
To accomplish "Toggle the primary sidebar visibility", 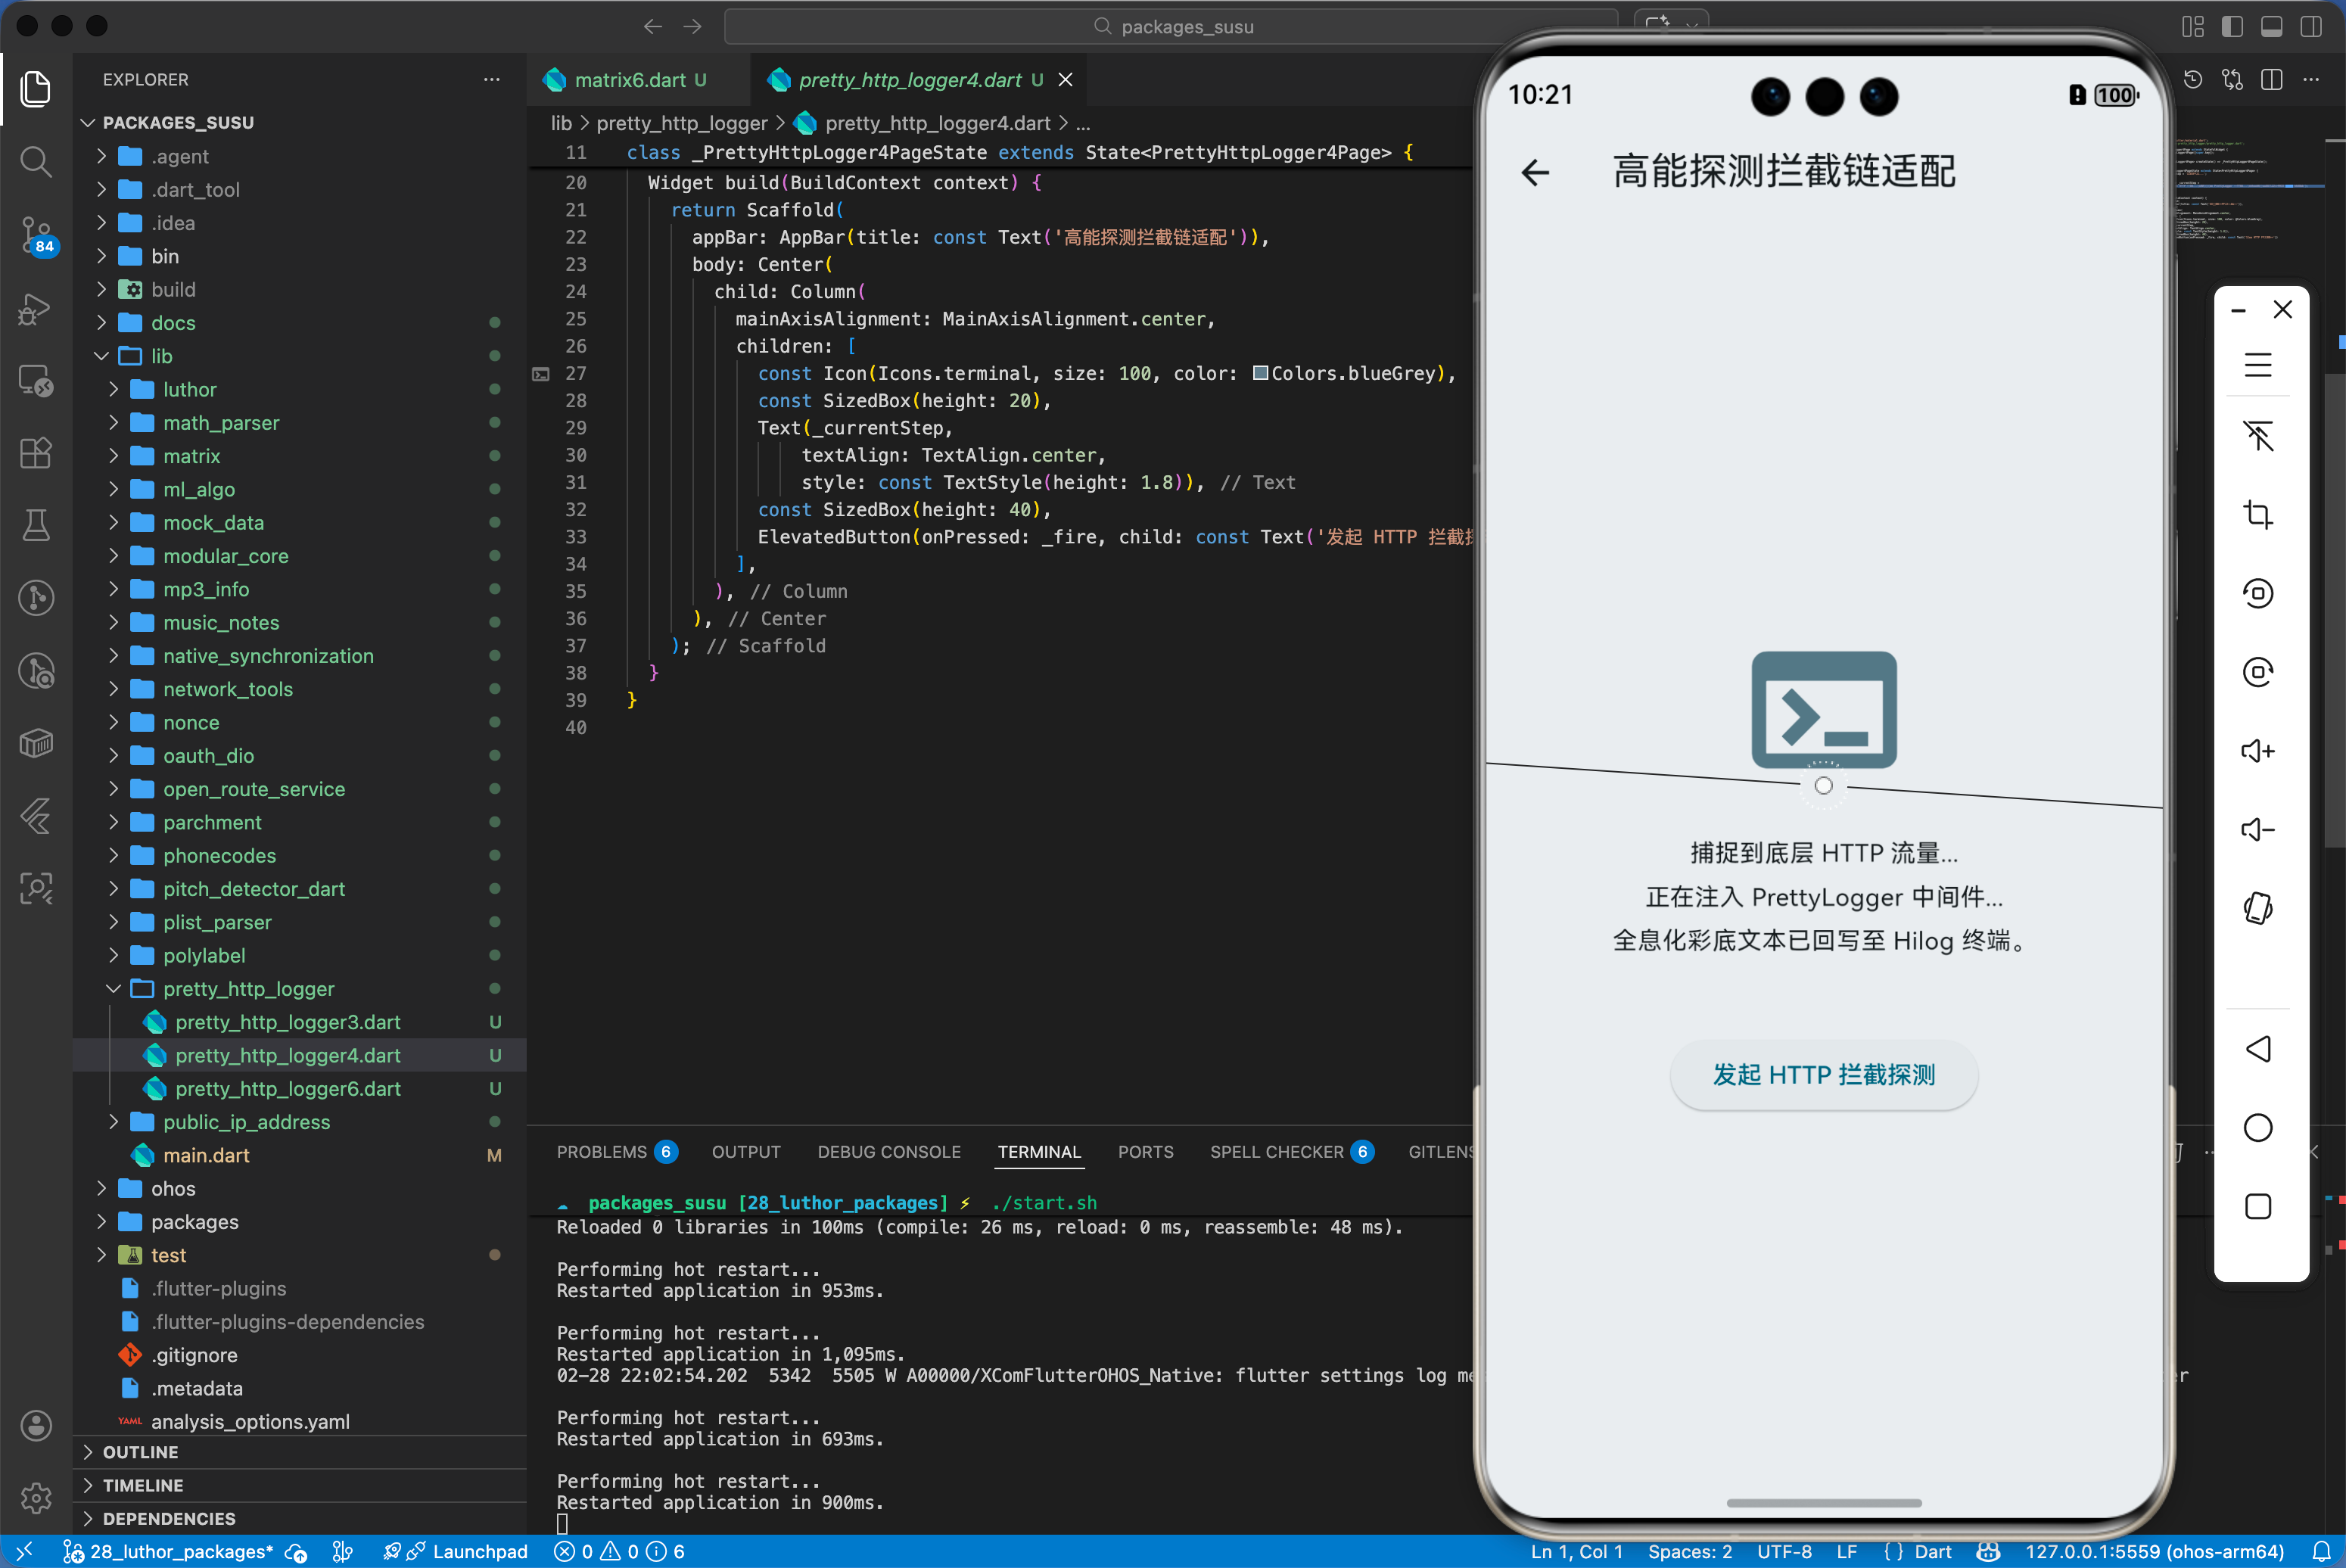I will (2232, 27).
